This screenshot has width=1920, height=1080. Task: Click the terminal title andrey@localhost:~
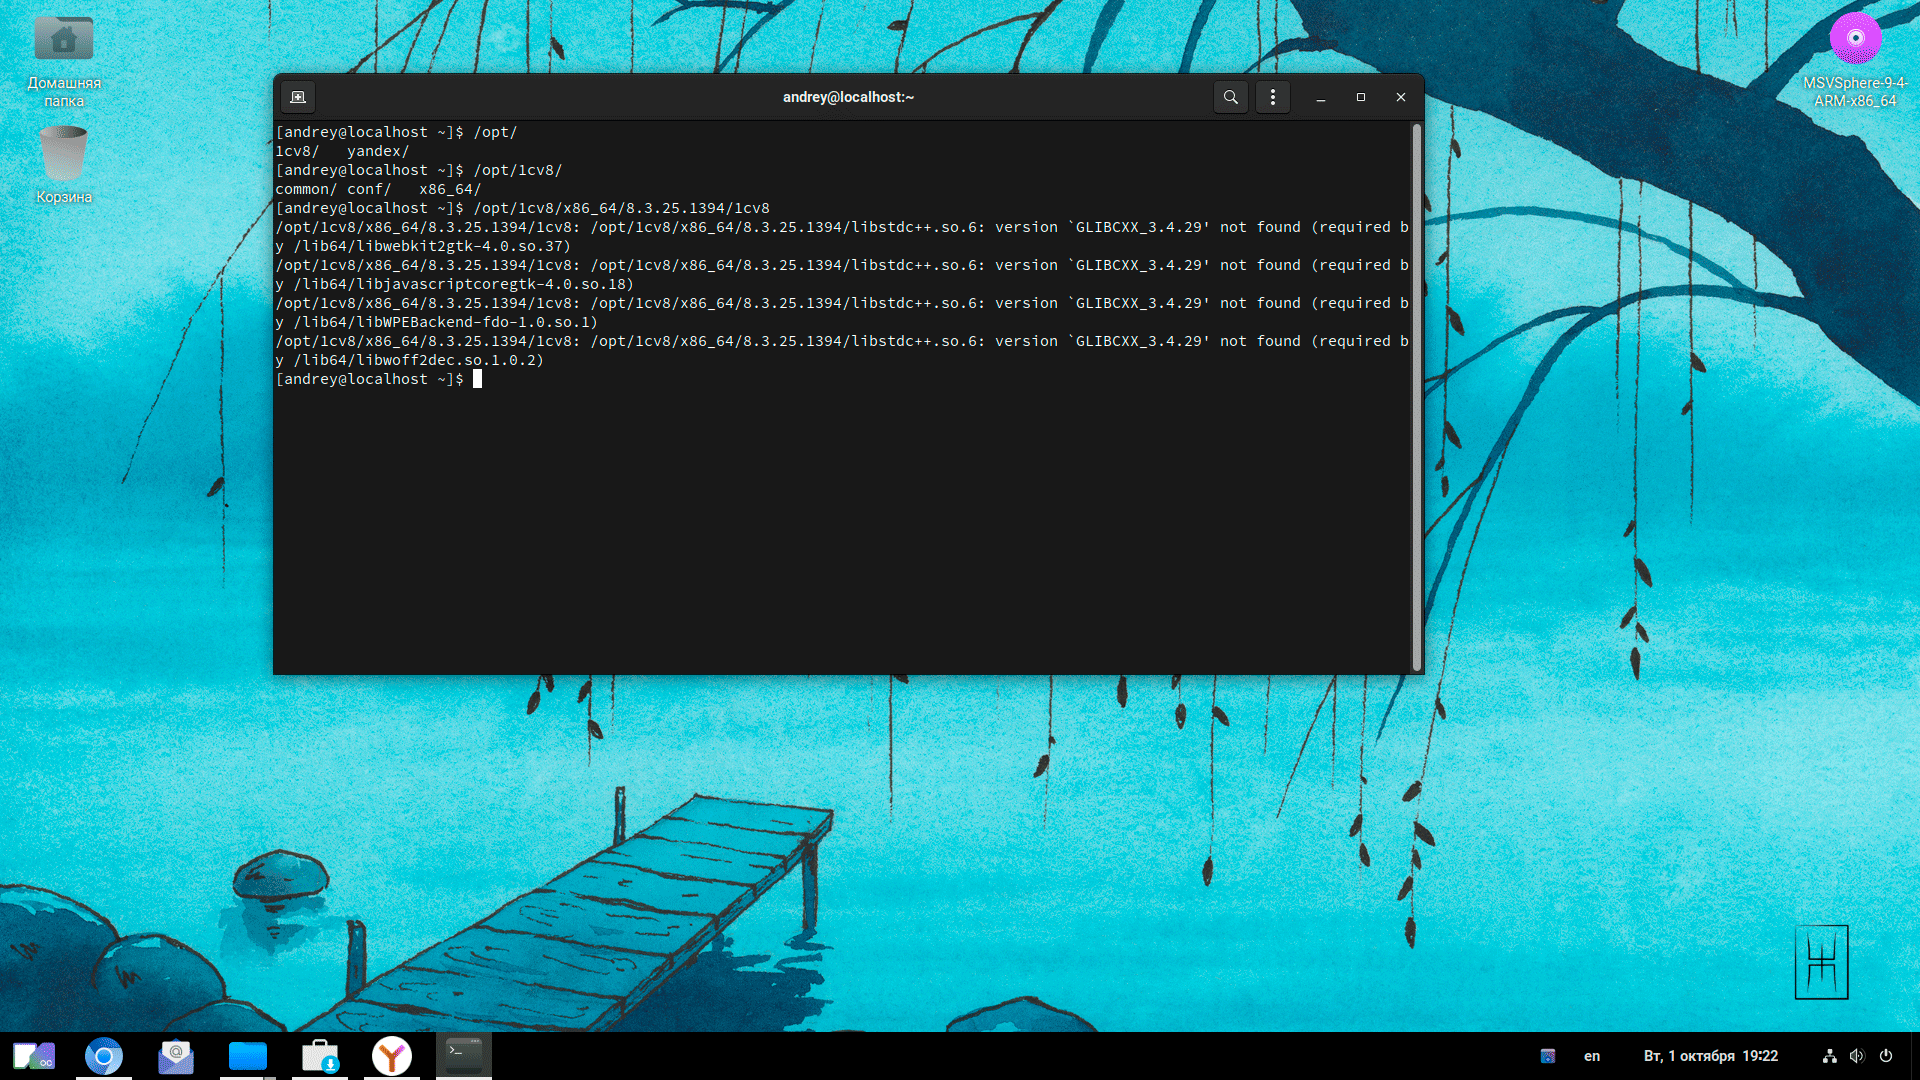(x=848, y=97)
